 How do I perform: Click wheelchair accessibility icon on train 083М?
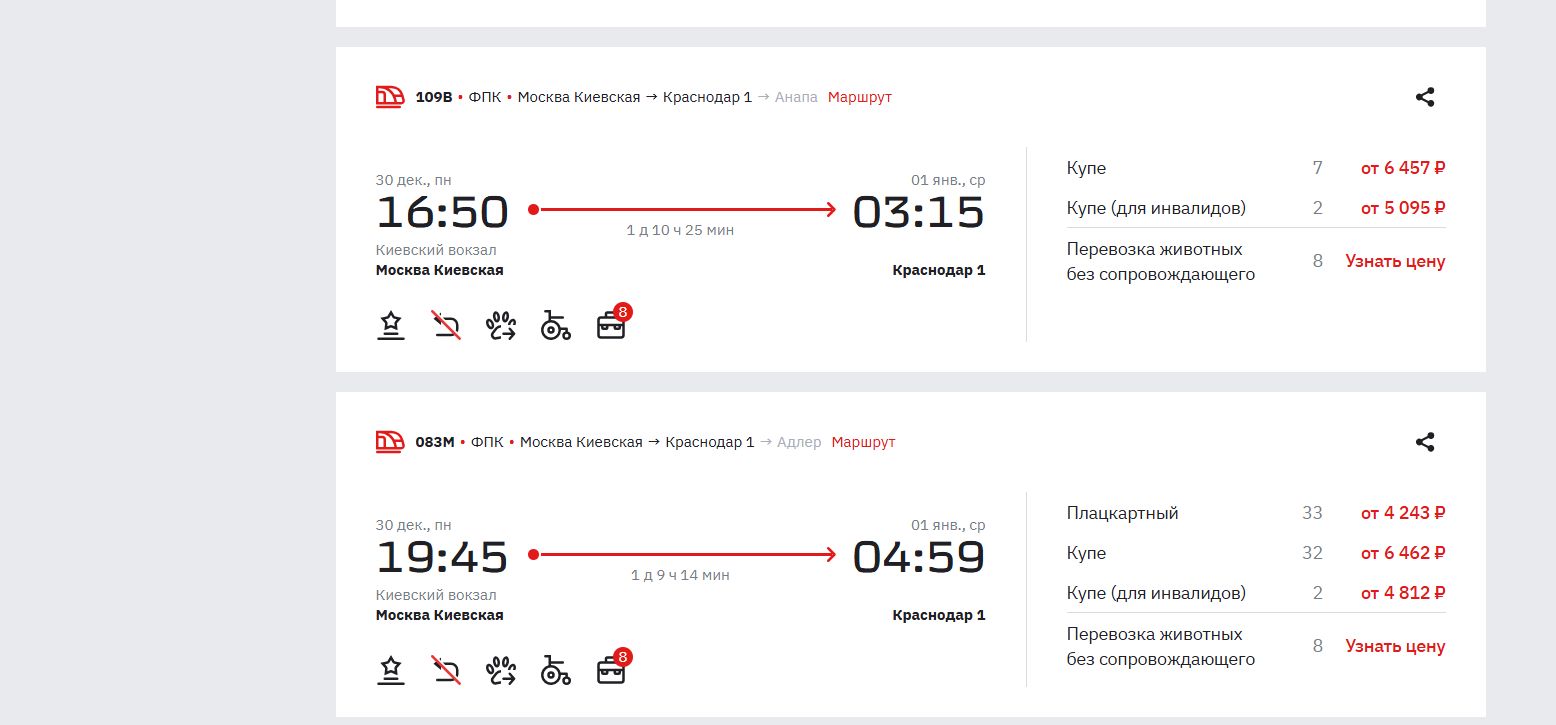(x=555, y=671)
